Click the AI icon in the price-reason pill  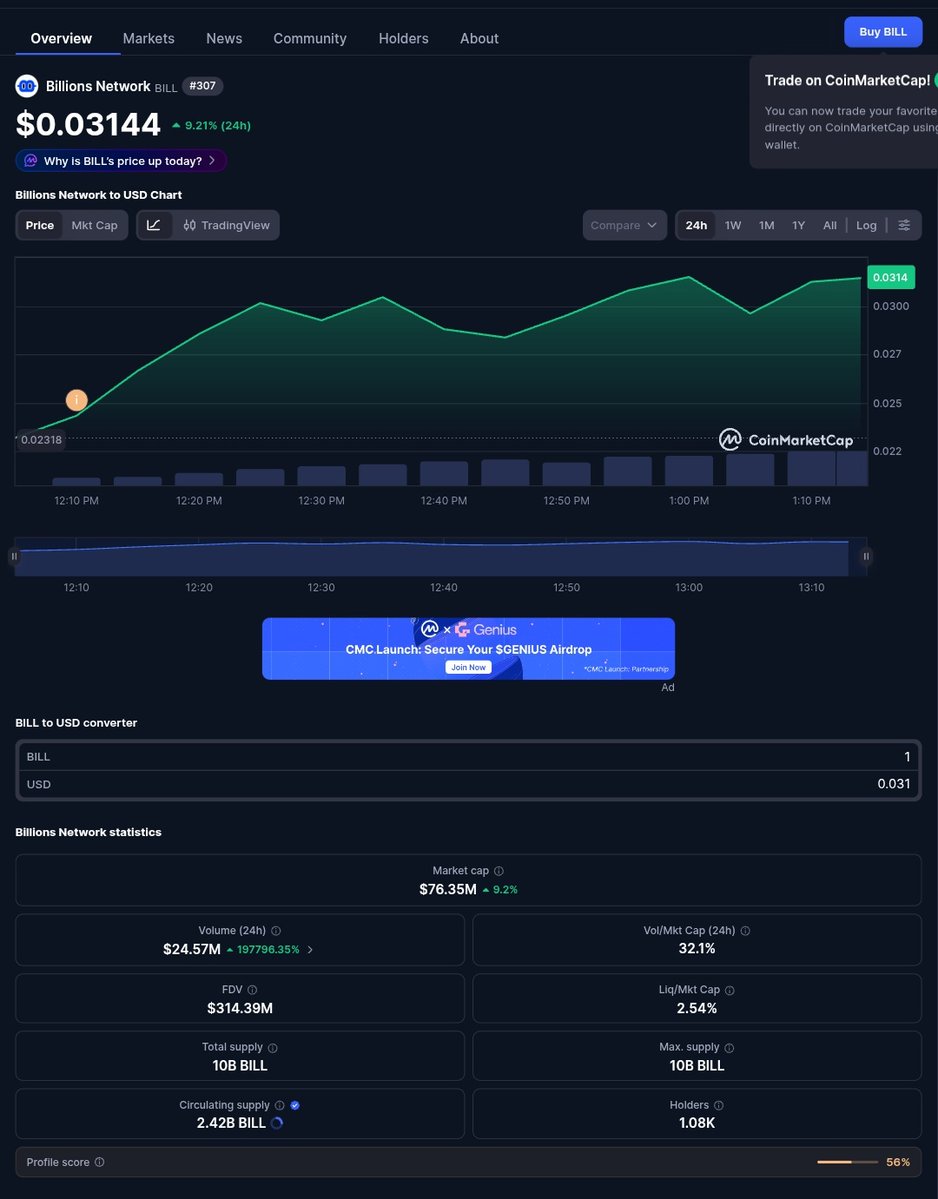(x=31, y=161)
